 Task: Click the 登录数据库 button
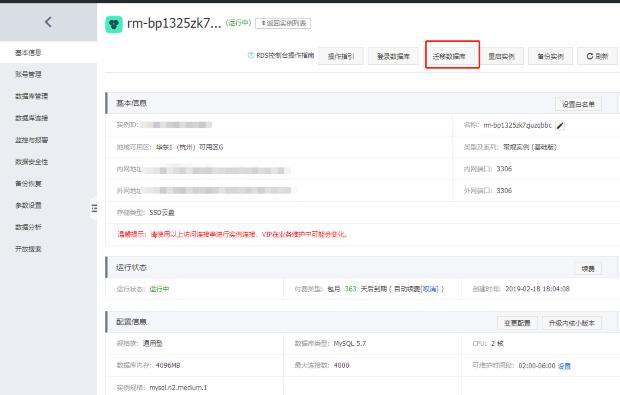coord(393,56)
